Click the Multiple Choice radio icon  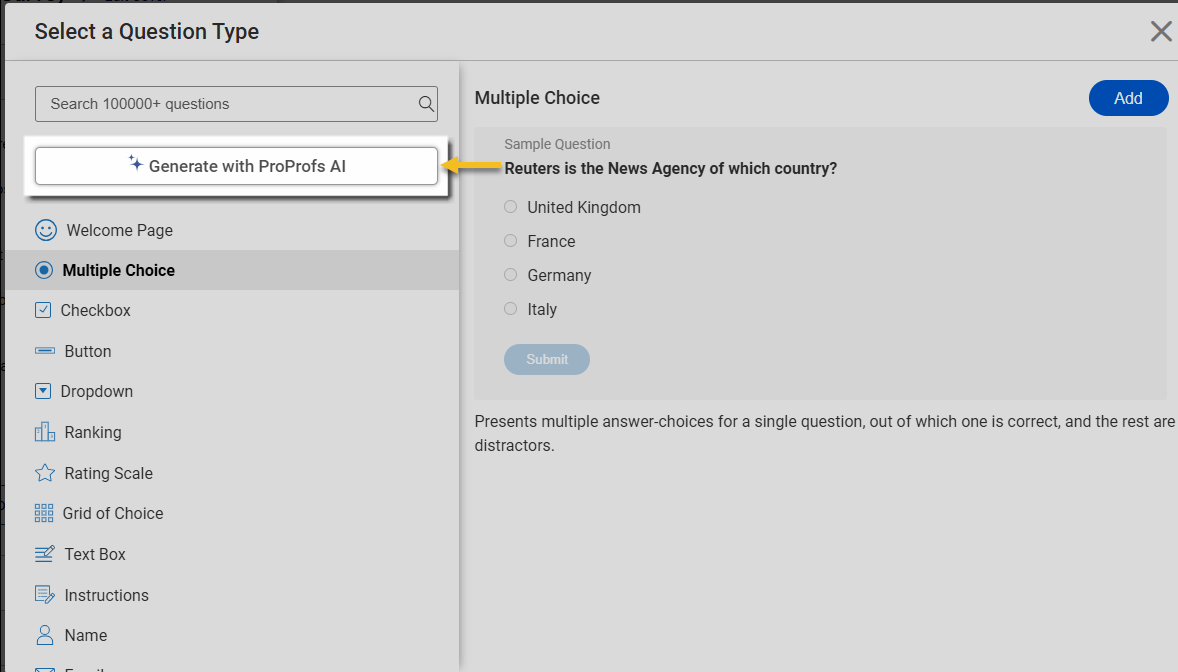44,270
